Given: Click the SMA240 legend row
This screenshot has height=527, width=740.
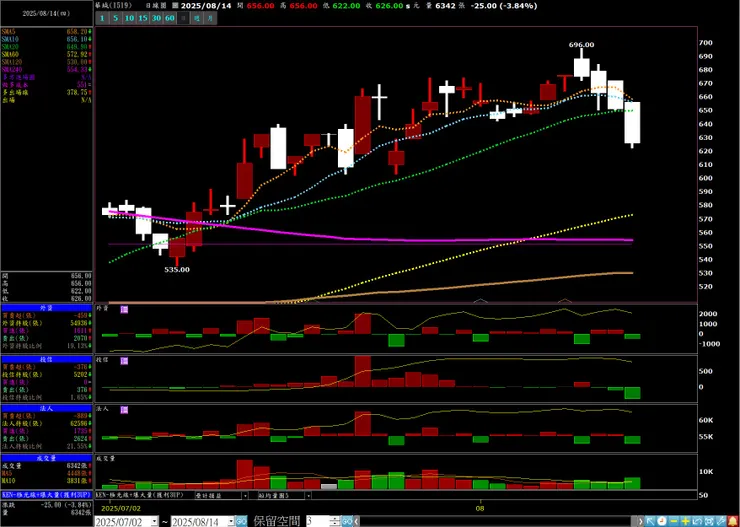Looking at the screenshot, I should click(47, 70).
